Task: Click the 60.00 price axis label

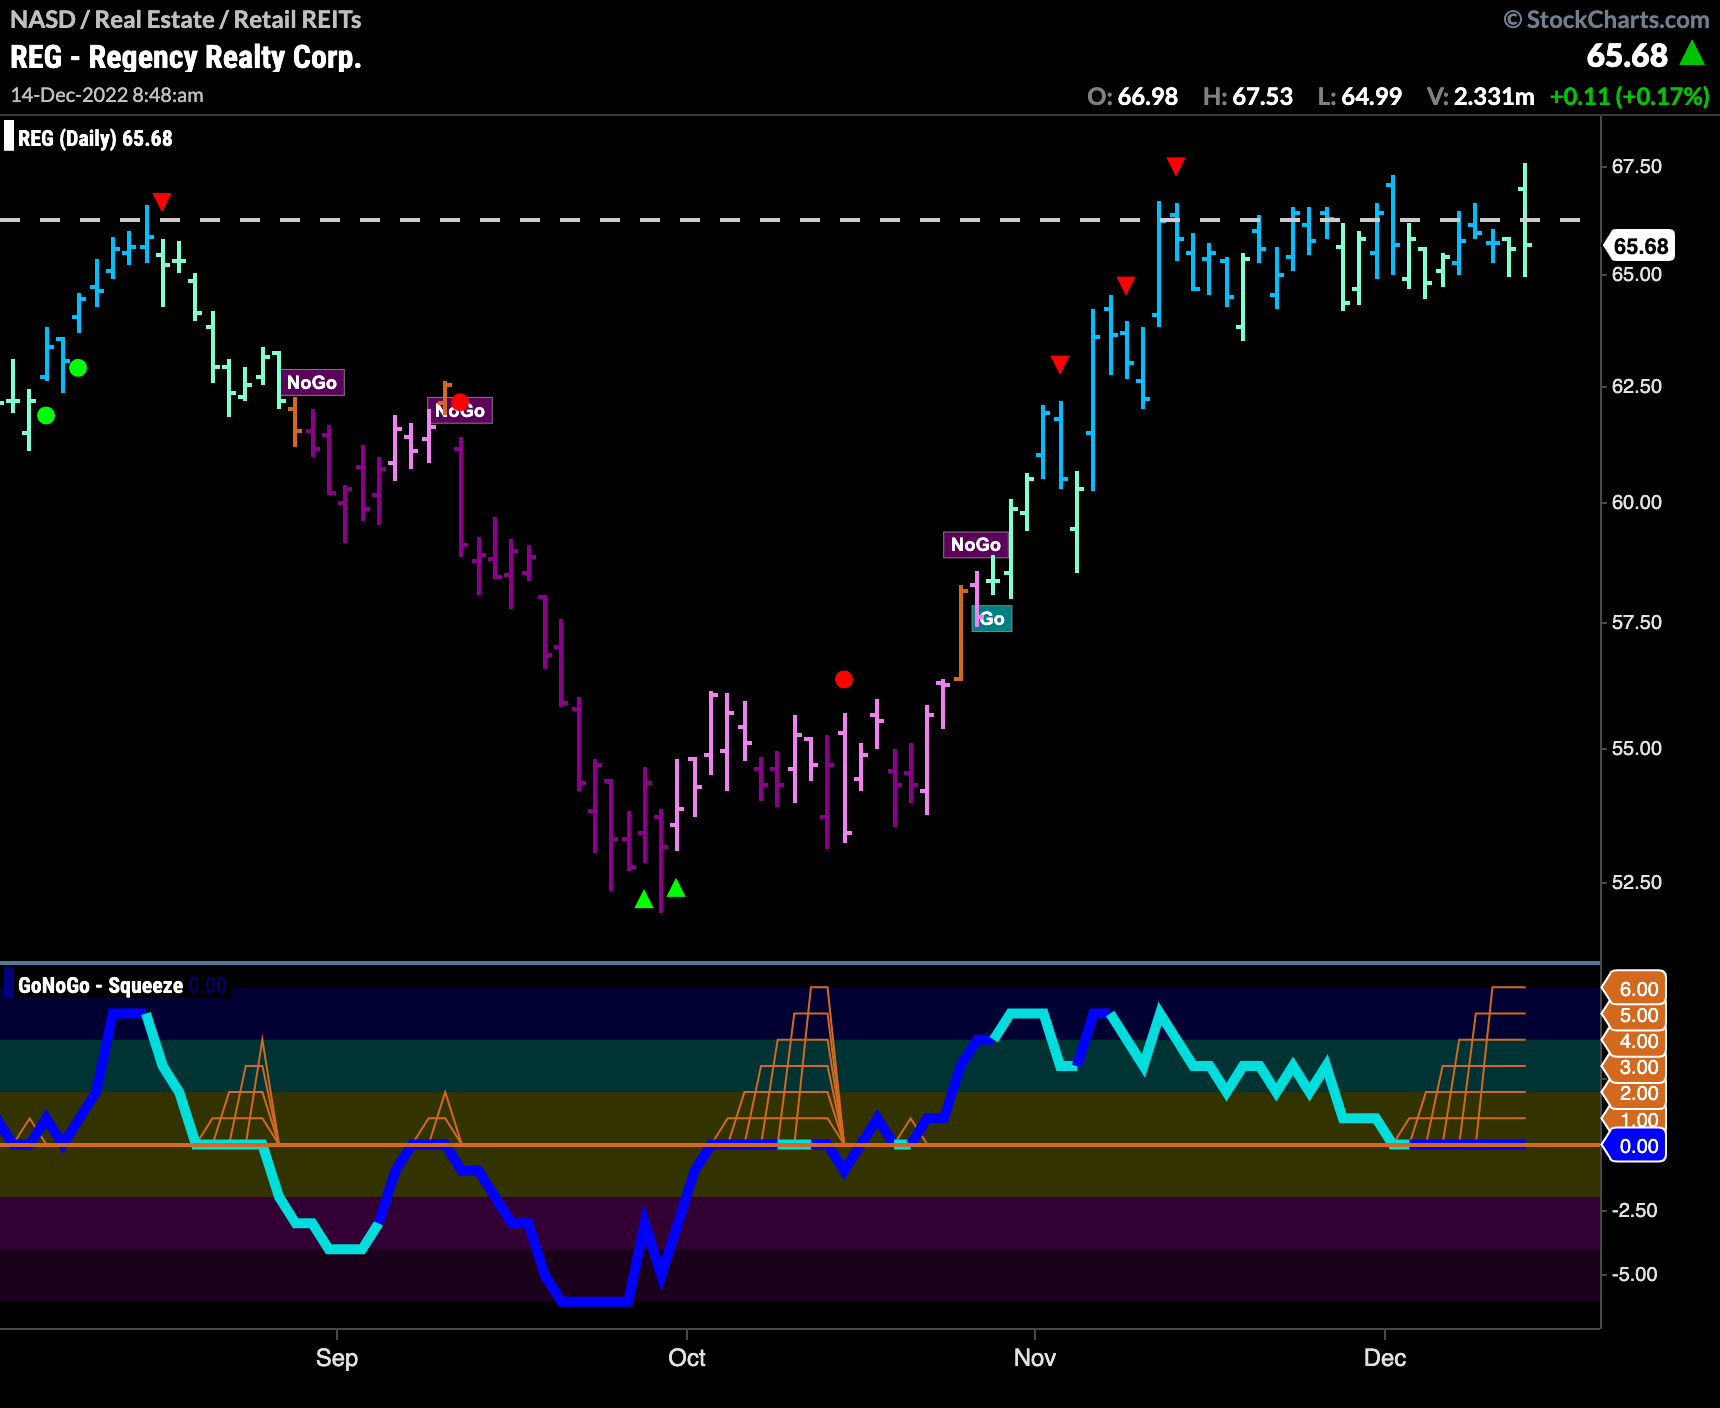Action: tap(1637, 502)
